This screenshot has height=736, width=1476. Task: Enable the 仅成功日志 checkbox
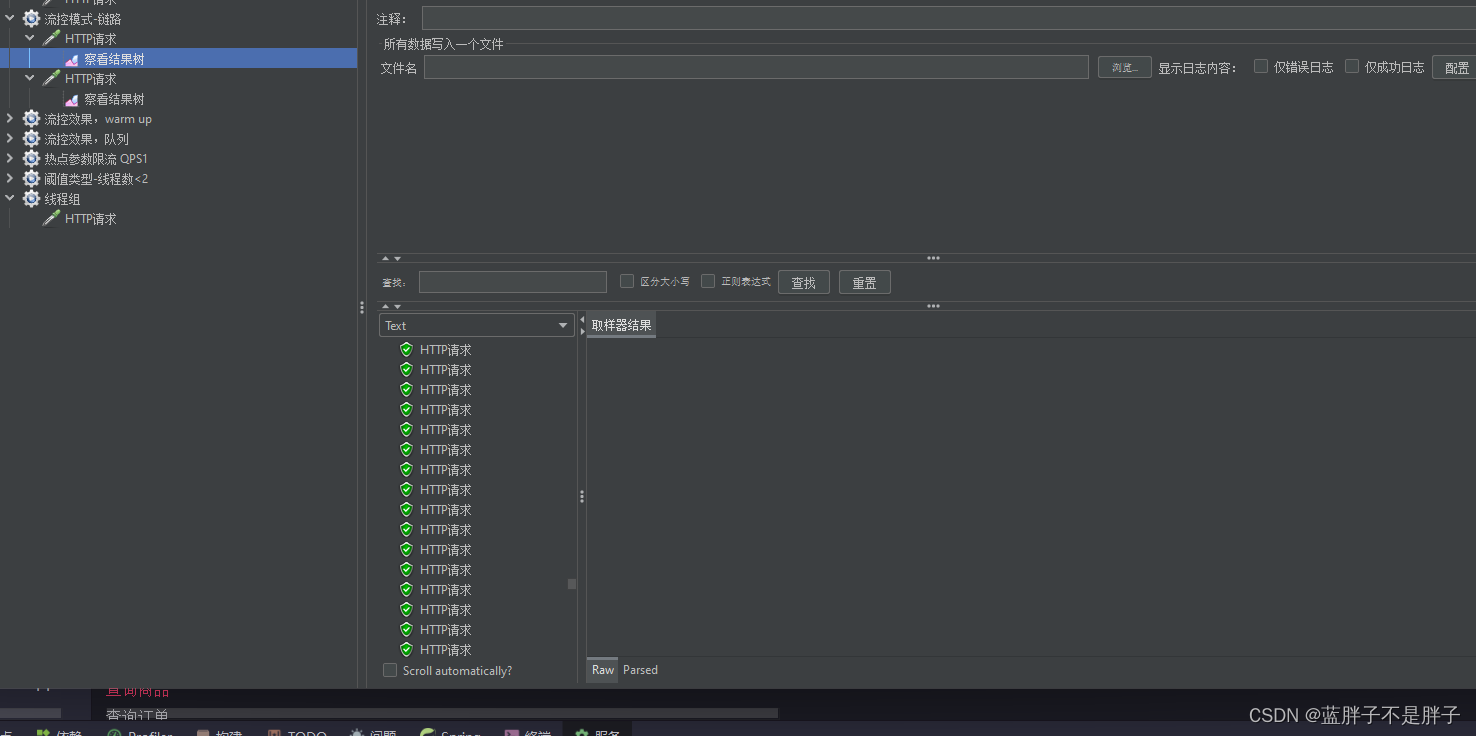click(1352, 66)
